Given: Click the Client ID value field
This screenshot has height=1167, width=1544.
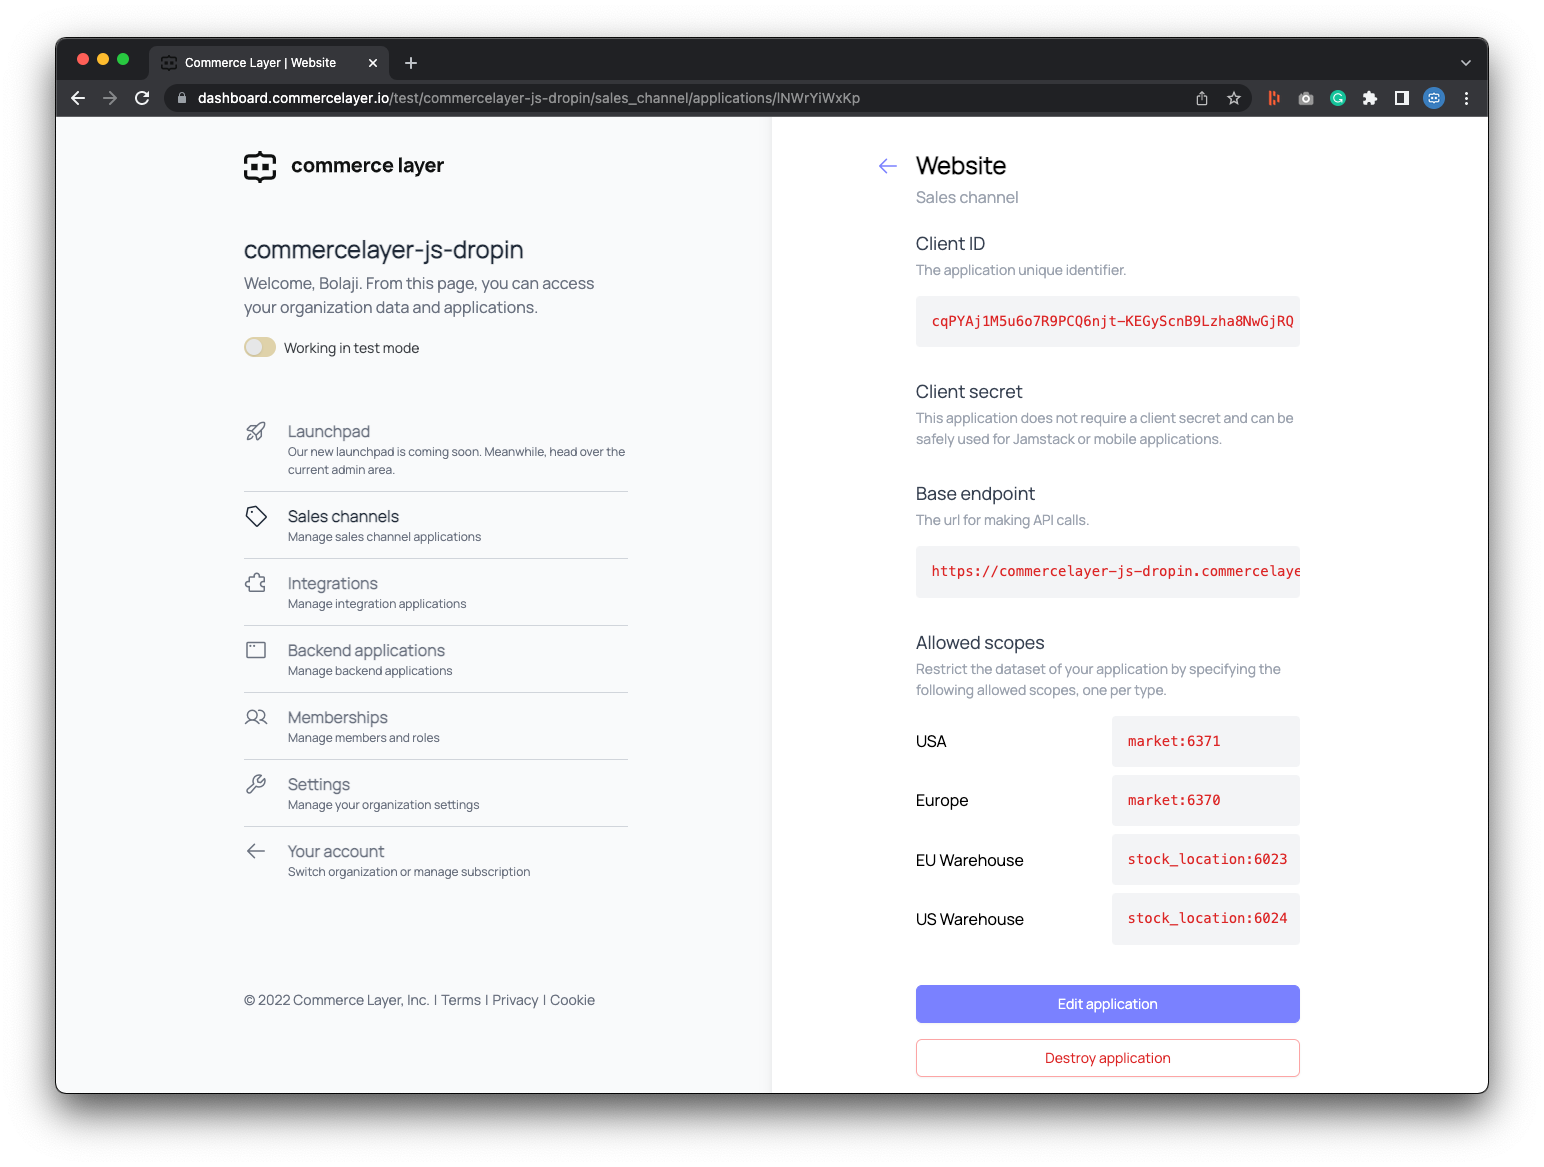Looking at the screenshot, I should point(1108,321).
